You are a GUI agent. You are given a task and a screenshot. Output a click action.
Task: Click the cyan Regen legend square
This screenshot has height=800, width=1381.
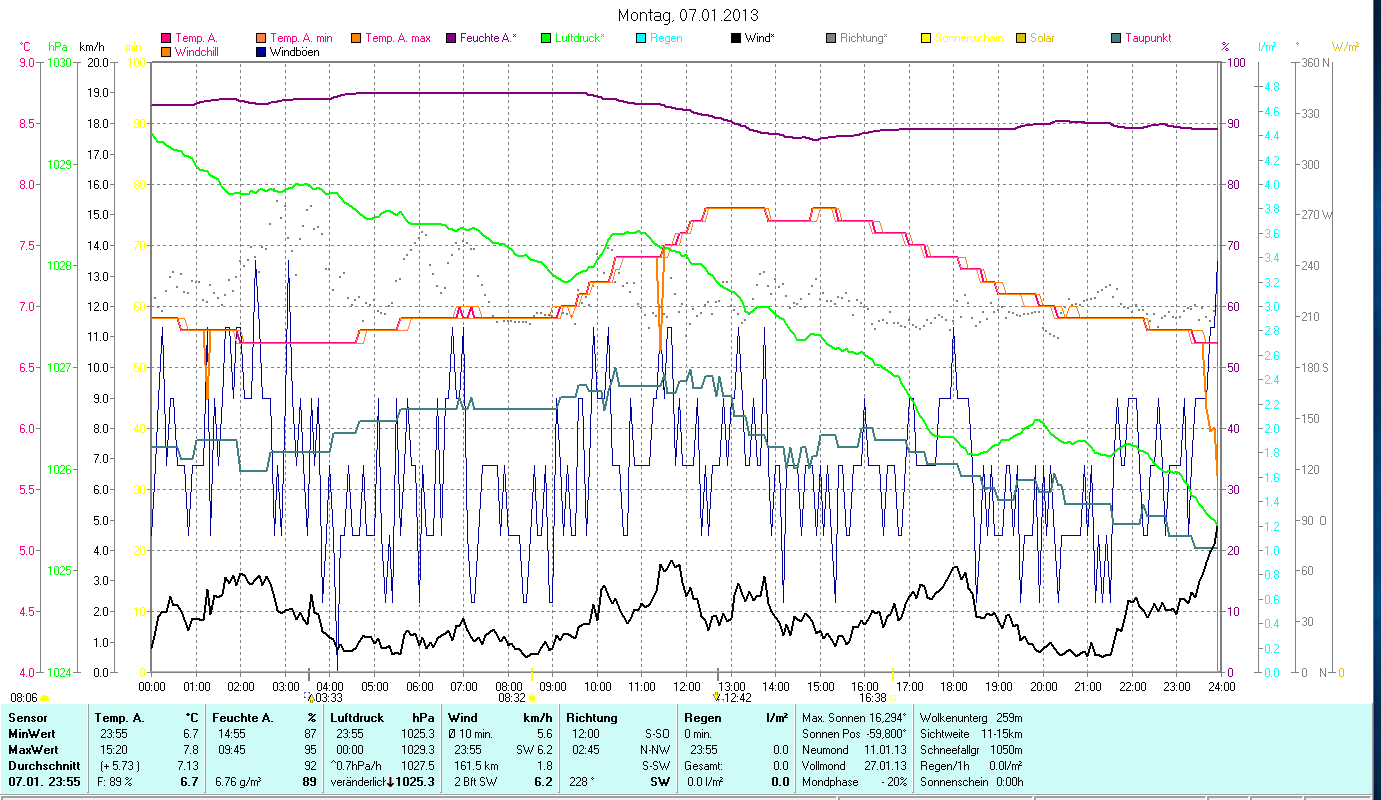(641, 39)
